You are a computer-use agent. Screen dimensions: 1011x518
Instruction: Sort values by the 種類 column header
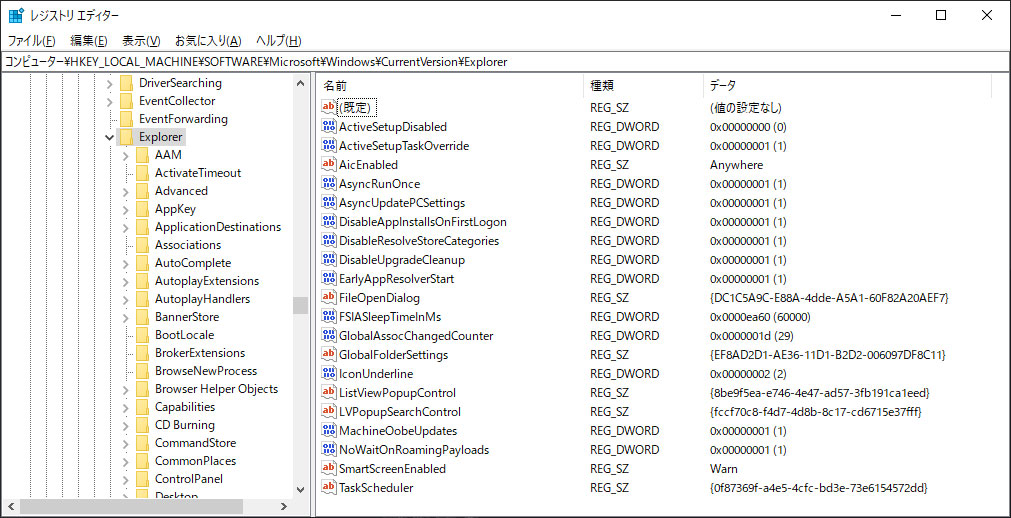click(642, 85)
